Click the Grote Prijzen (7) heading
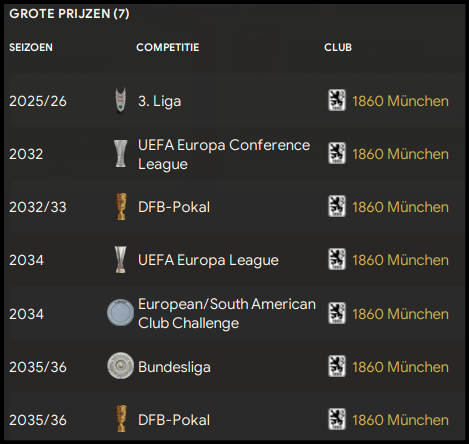 tap(69, 14)
